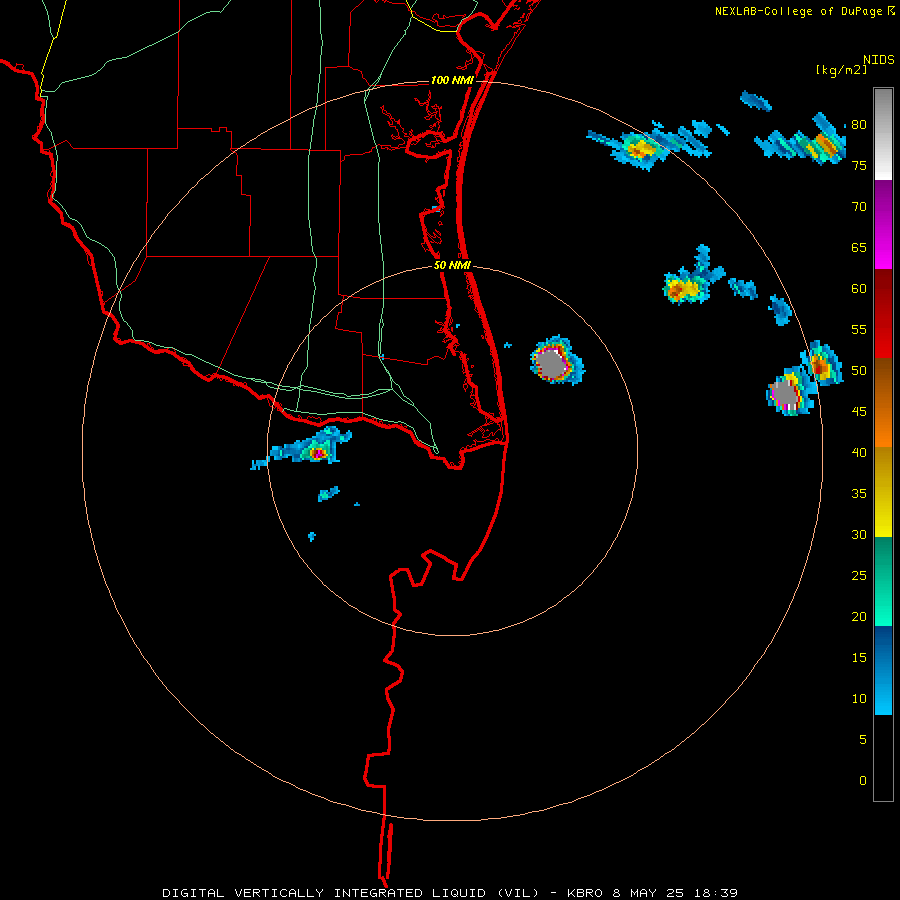Click the yellow segment of the color bar
Screen dimensions: 900x900
(883, 492)
